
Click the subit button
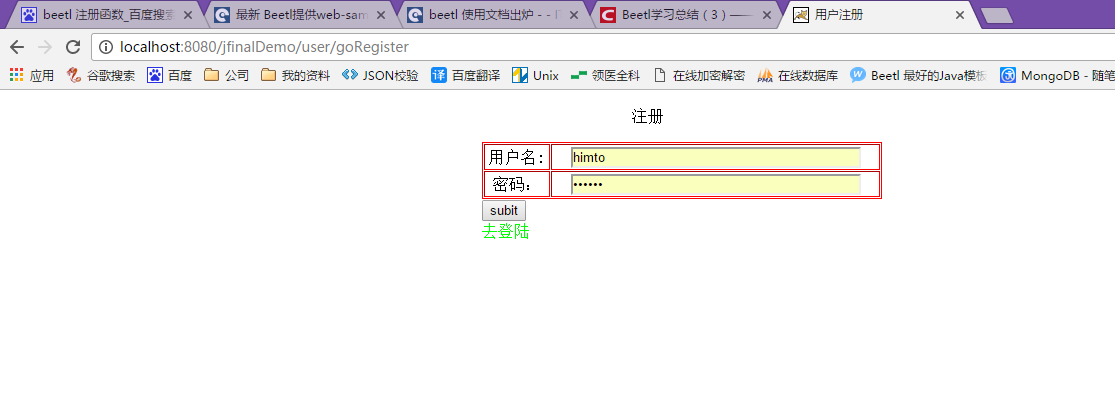tap(504, 210)
